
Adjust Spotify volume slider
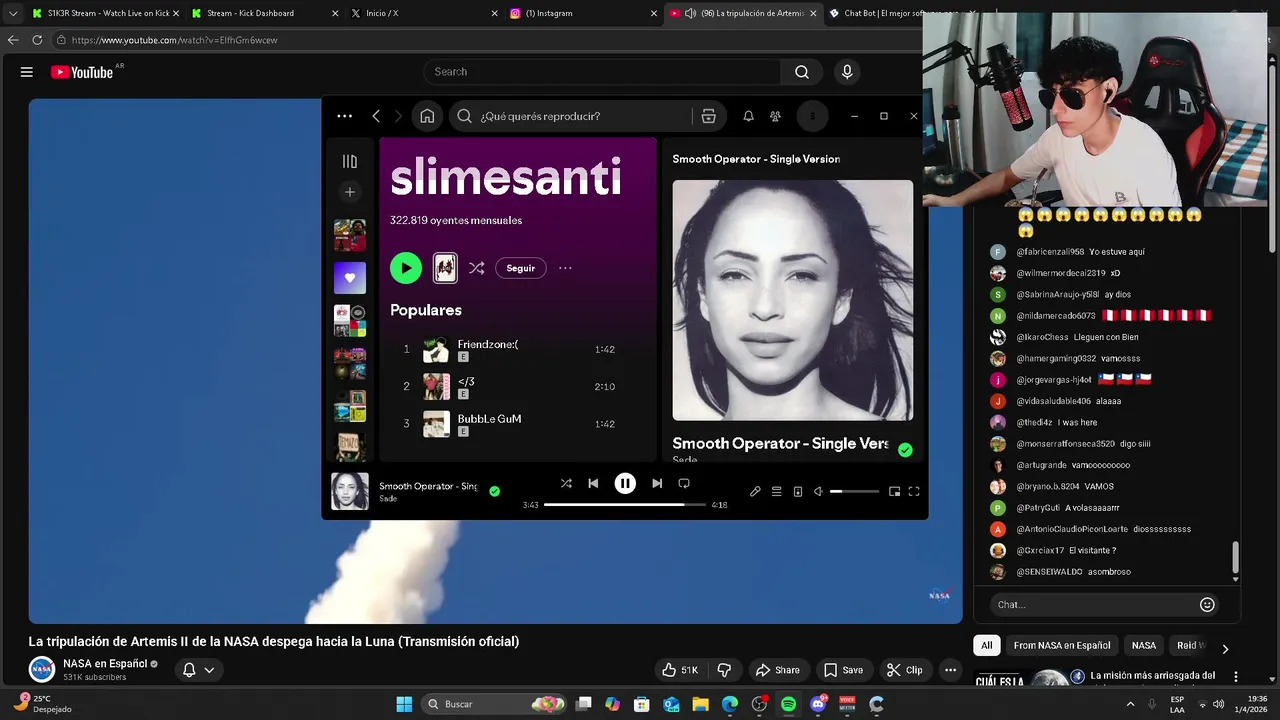[x=854, y=491]
